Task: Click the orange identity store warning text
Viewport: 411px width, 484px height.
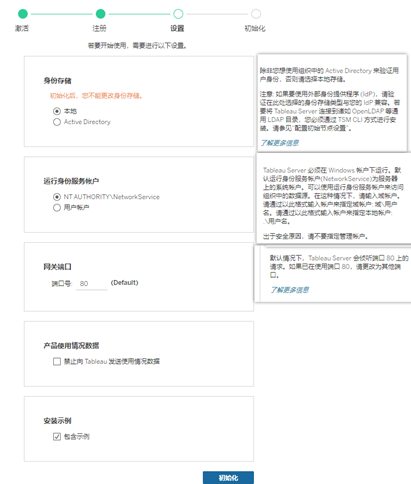Action: [x=96, y=96]
